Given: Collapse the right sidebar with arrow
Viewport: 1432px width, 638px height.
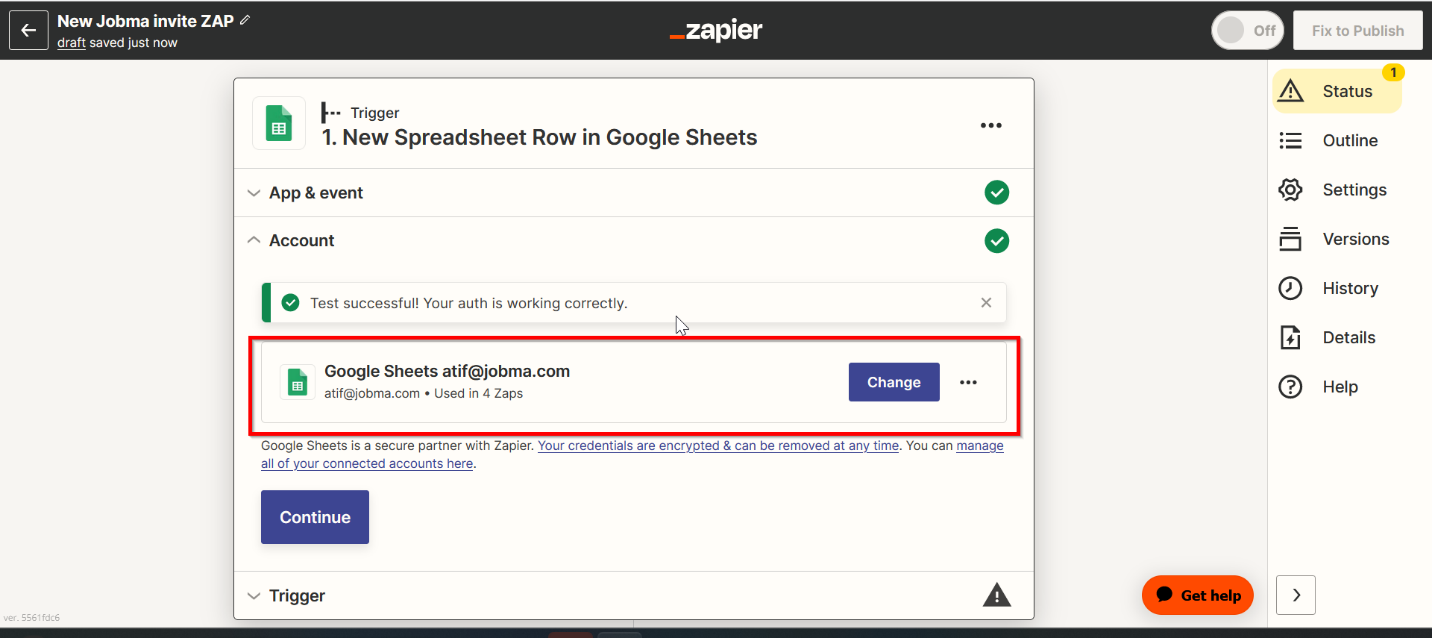Looking at the screenshot, I should point(1296,595).
